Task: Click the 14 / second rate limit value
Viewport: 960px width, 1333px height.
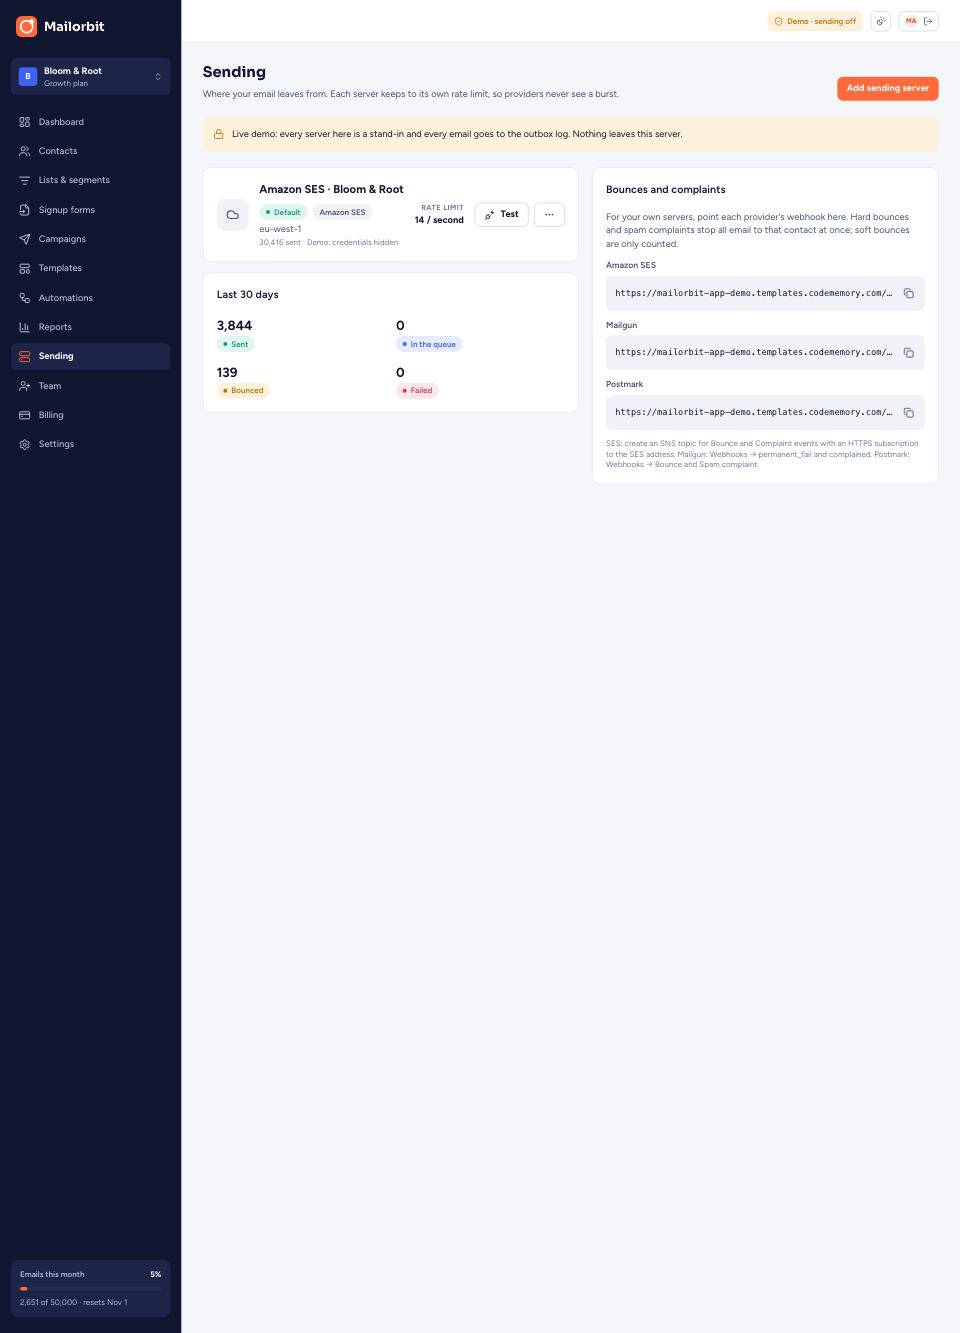Action: tap(439, 220)
